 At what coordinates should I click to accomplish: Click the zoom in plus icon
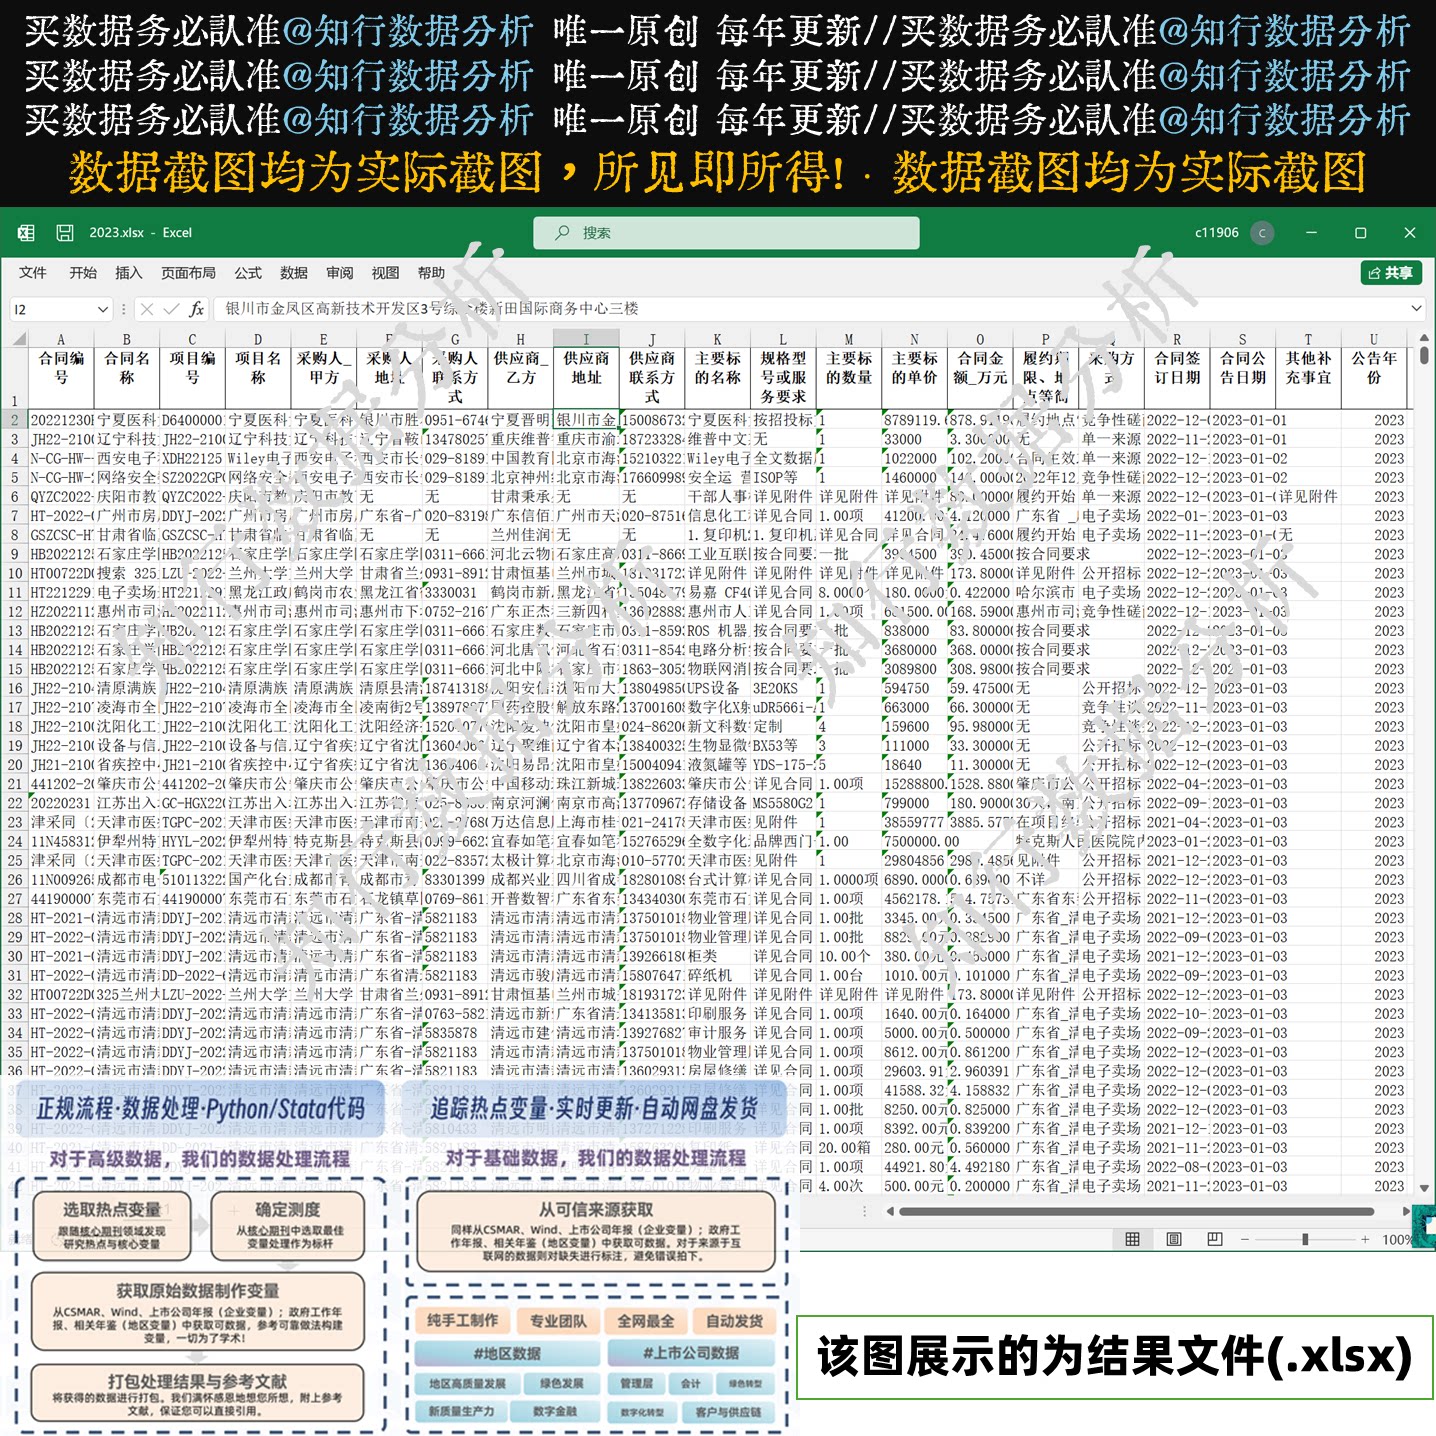click(x=1365, y=1239)
